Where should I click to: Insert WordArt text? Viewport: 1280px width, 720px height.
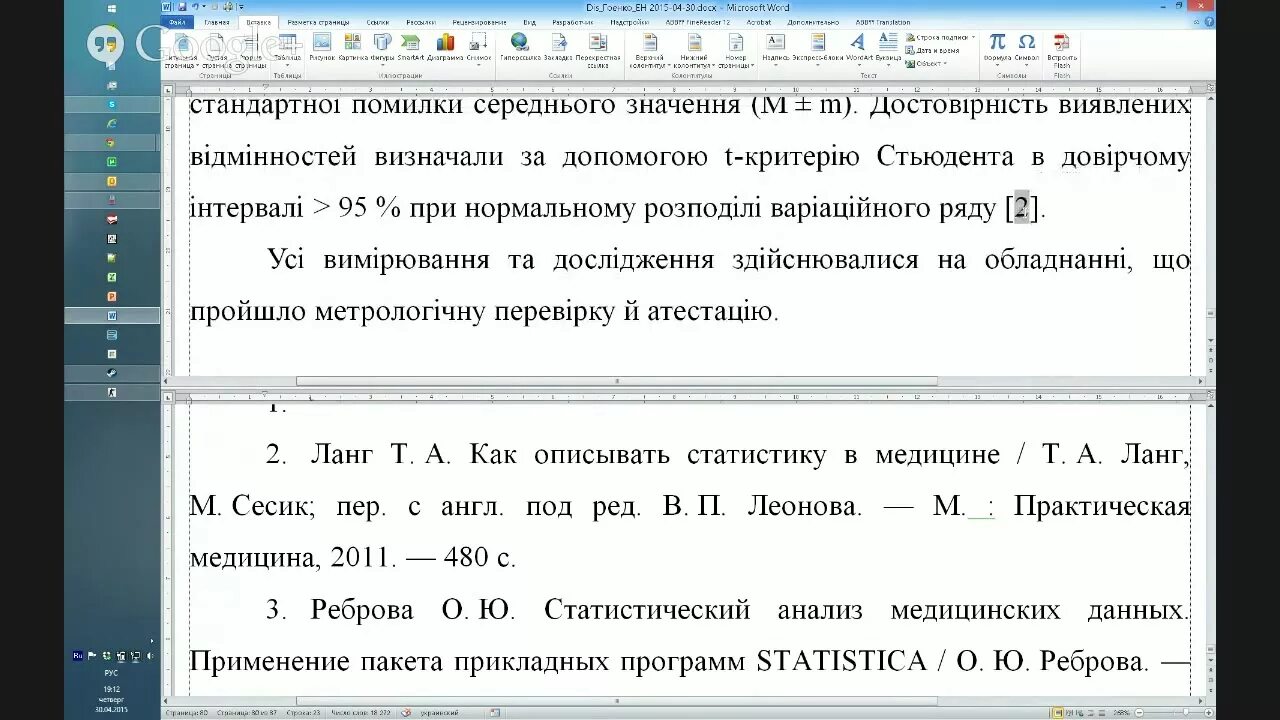point(859,50)
